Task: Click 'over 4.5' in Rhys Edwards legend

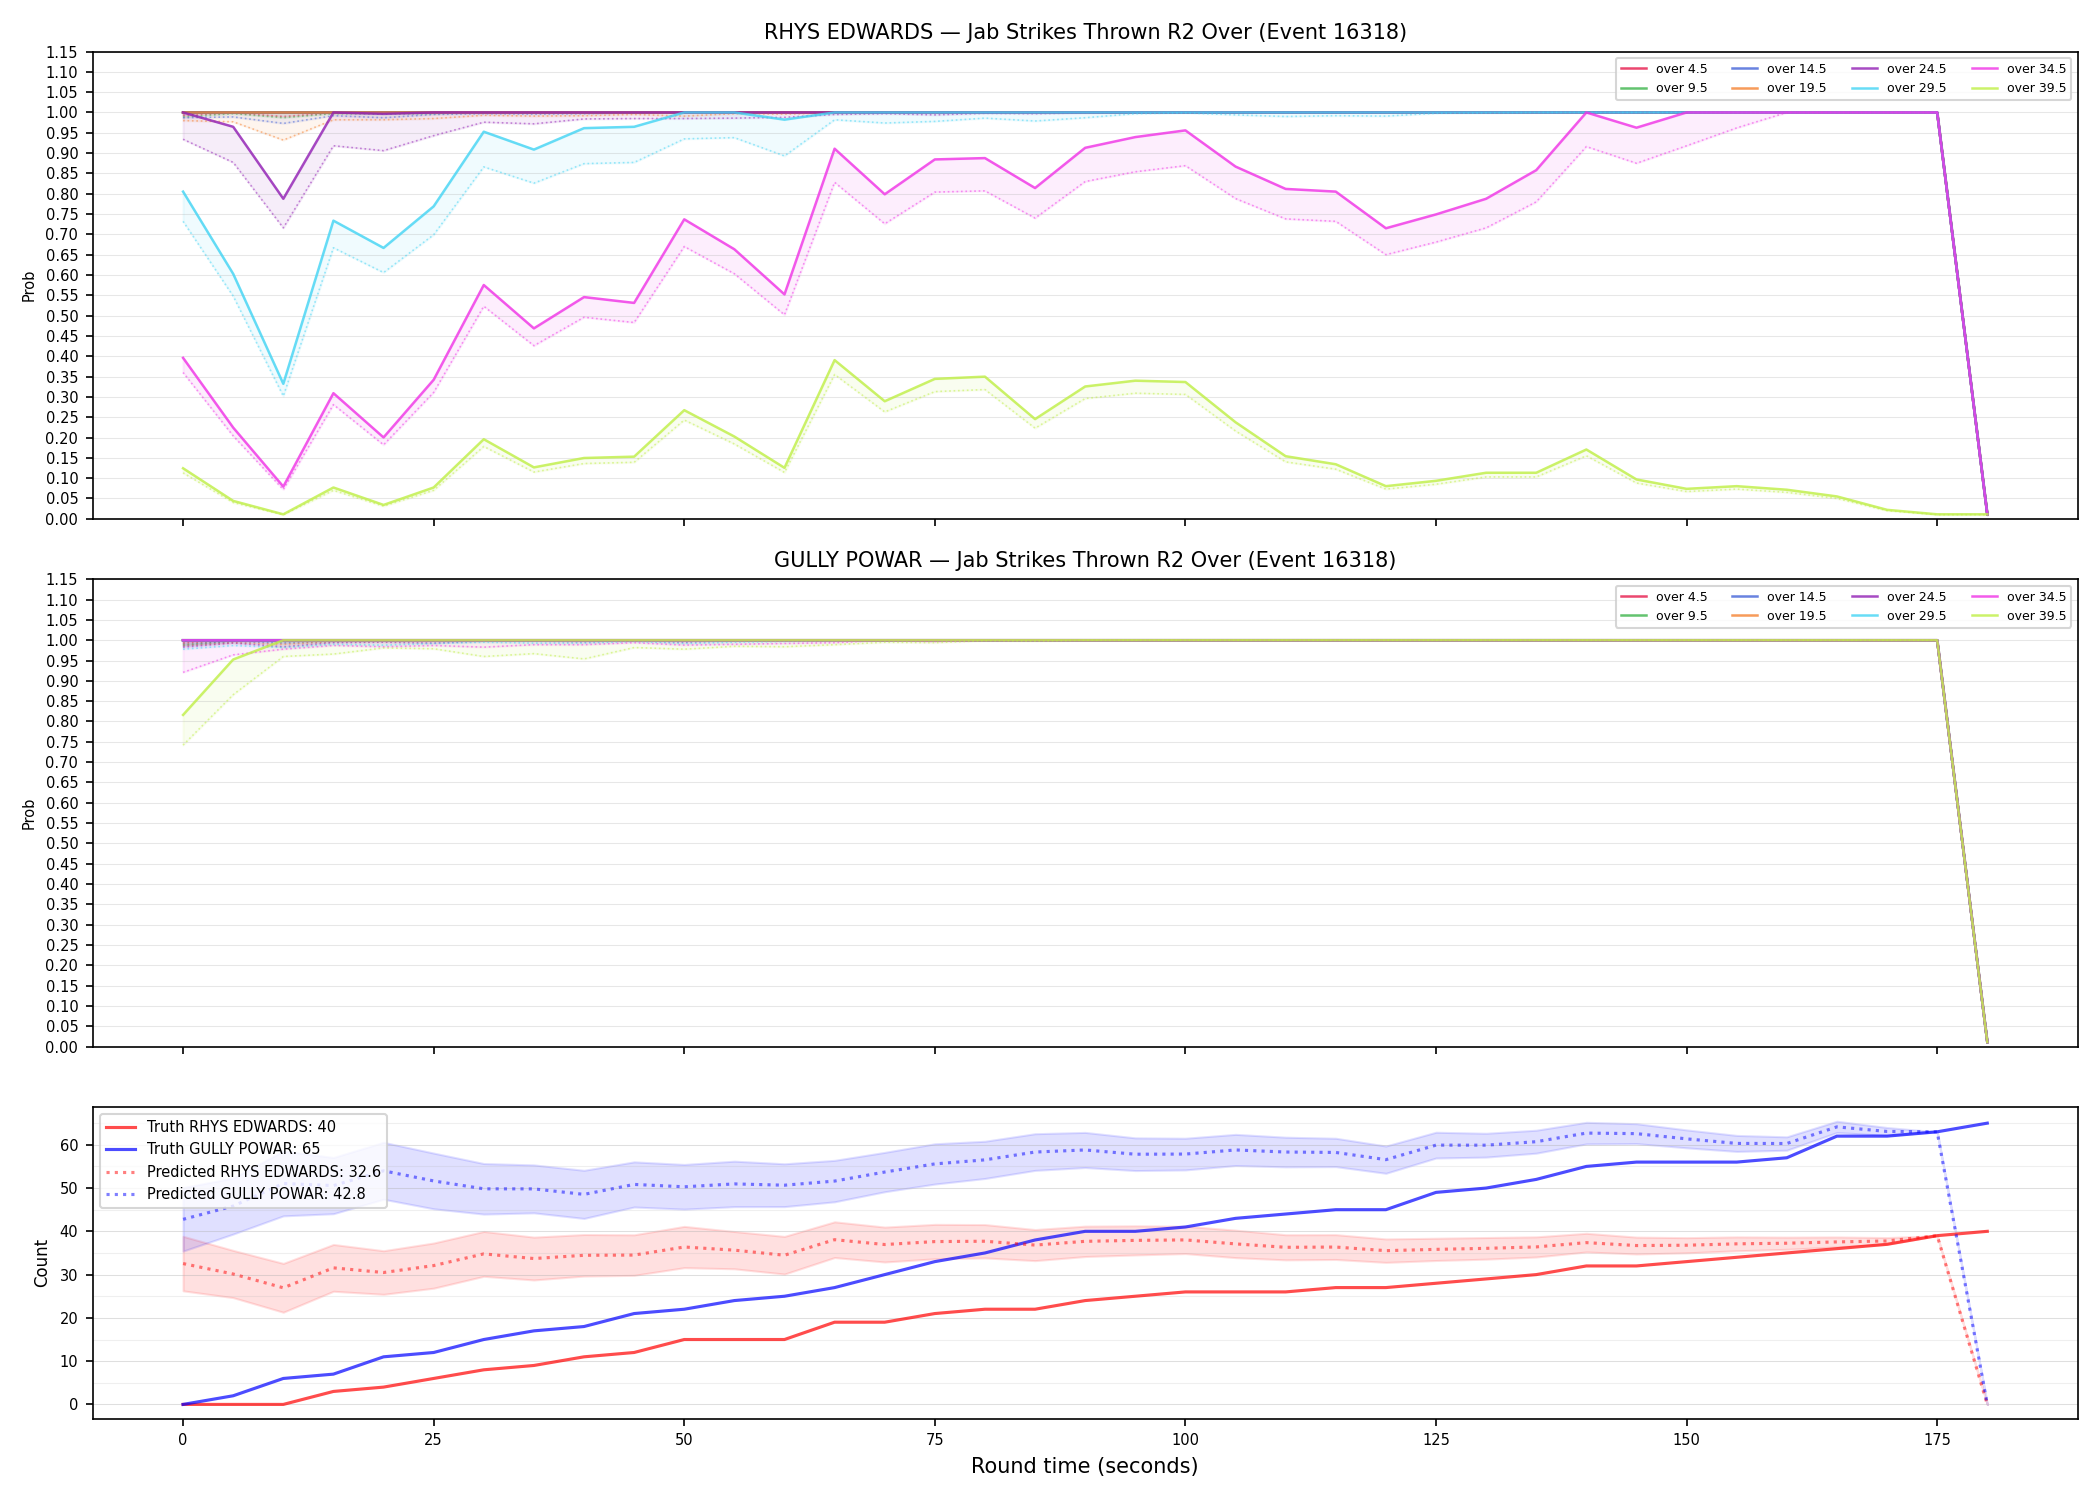Action: click(x=1664, y=69)
